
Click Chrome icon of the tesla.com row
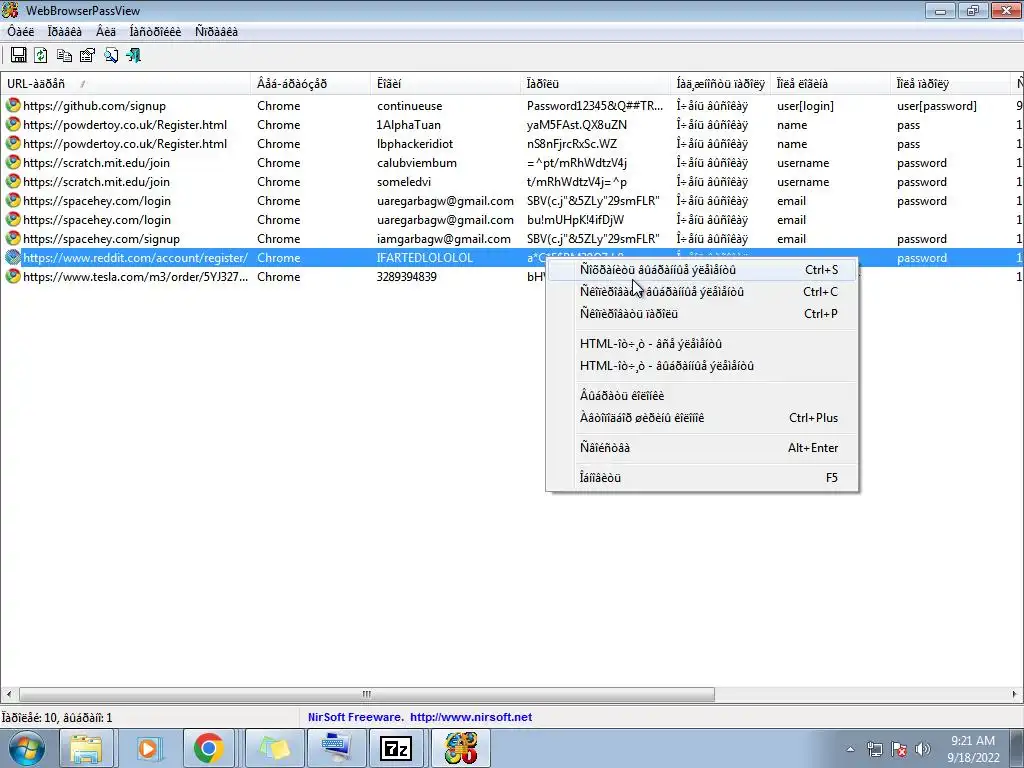click(12, 276)
